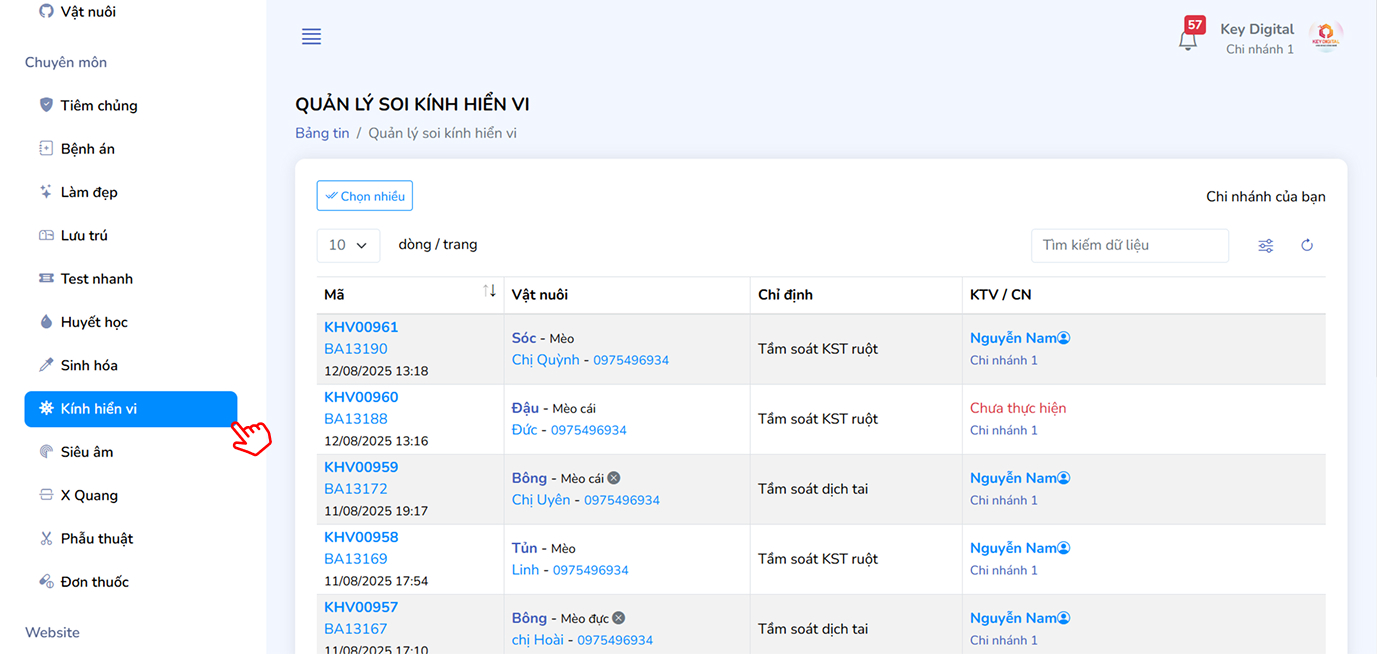Click the user icon beside first Nguyễn Nam
Image resolution: width=1377 pixels, height=654 pixels.
click(x=1064, y=338)
